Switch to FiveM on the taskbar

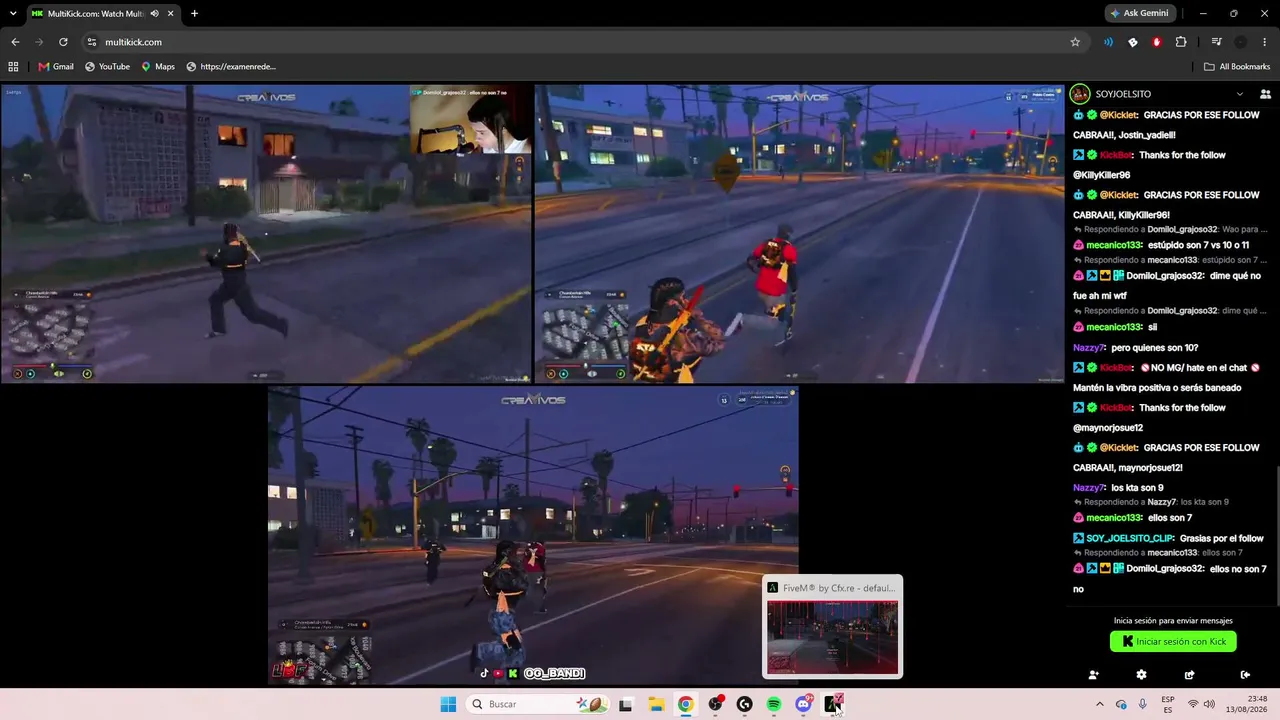click(x=833, y=704)
